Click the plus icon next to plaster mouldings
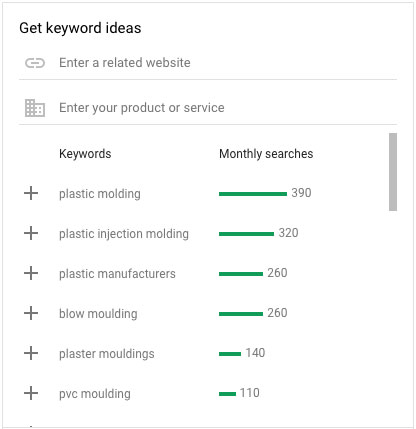 click(x=31, y=353)
